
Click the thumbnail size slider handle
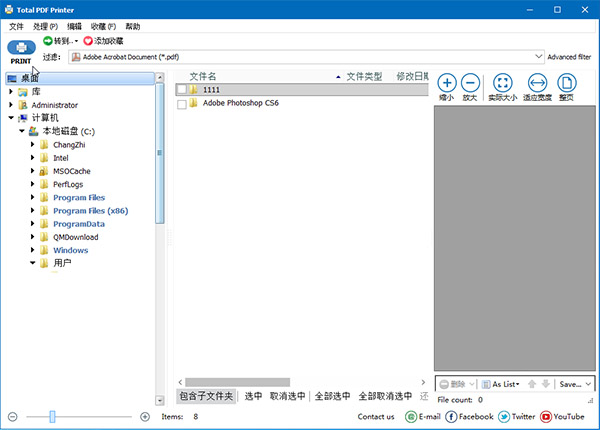point(52,416)
